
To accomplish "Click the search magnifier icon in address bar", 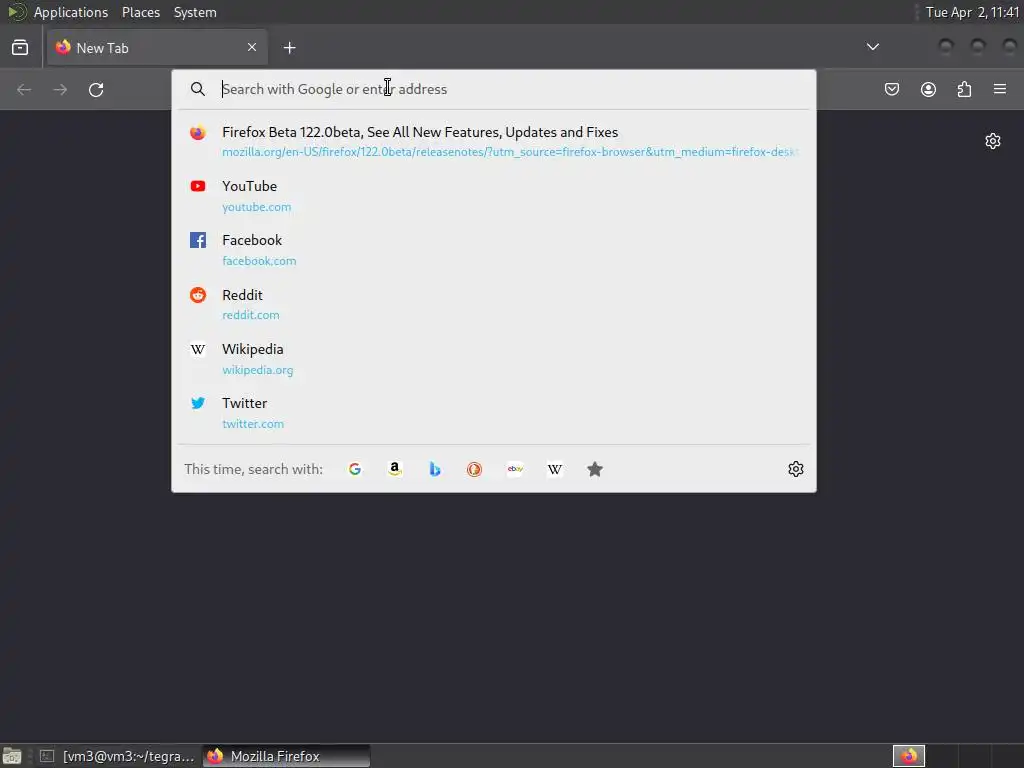I will (x=198, y=89).
